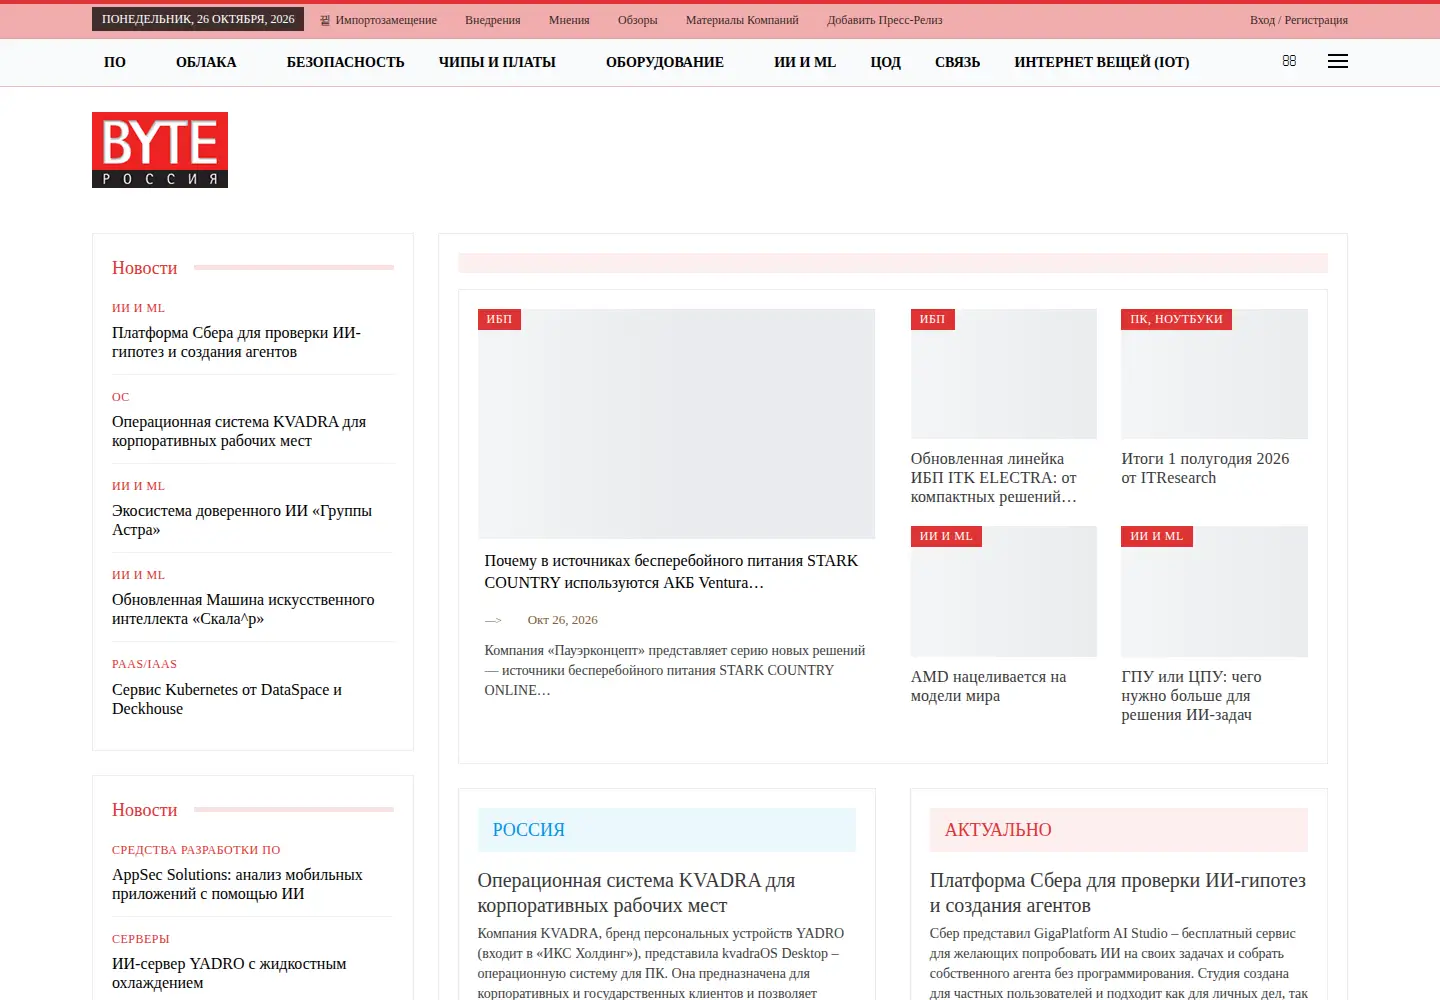
Task: Open Платформа Сбера article in АКТУАЛЬНО block
Action: [x=1118, y=893]
